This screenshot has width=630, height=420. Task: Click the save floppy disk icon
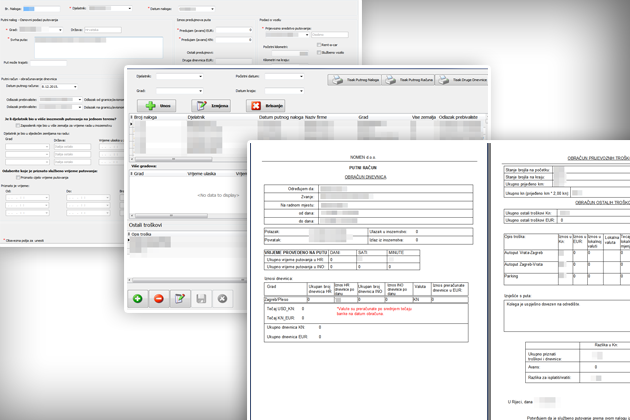click(x=202, y=298)
